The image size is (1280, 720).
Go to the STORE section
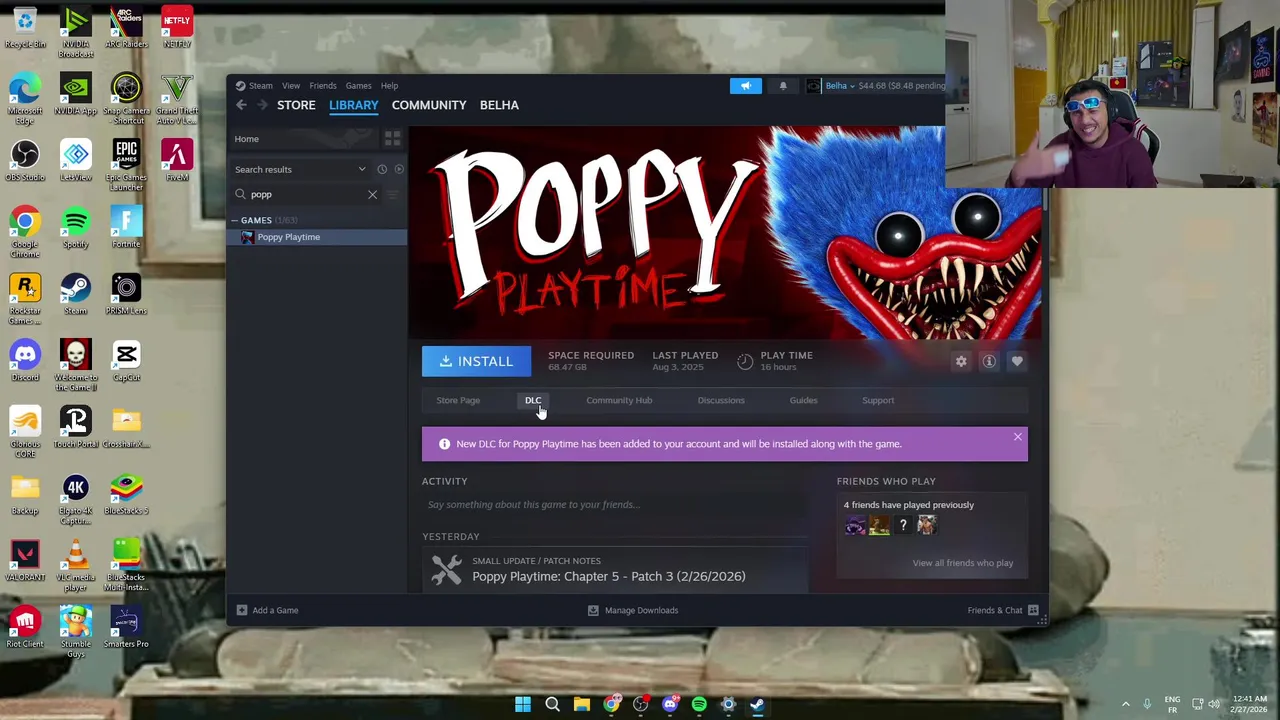(x=296, y=105)
